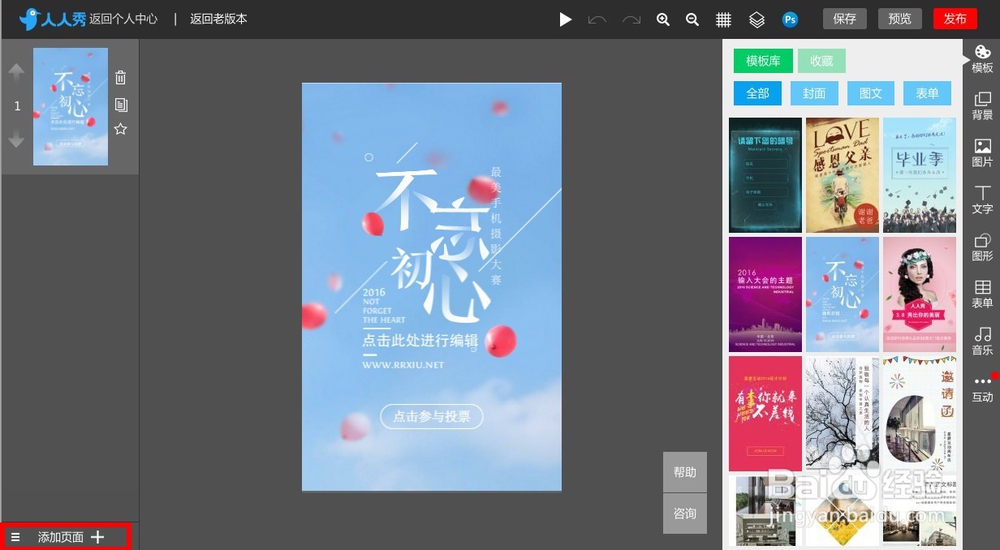
Task: Open the 互动 interaction sidebar tool
Action: click(x=982, y=388)
